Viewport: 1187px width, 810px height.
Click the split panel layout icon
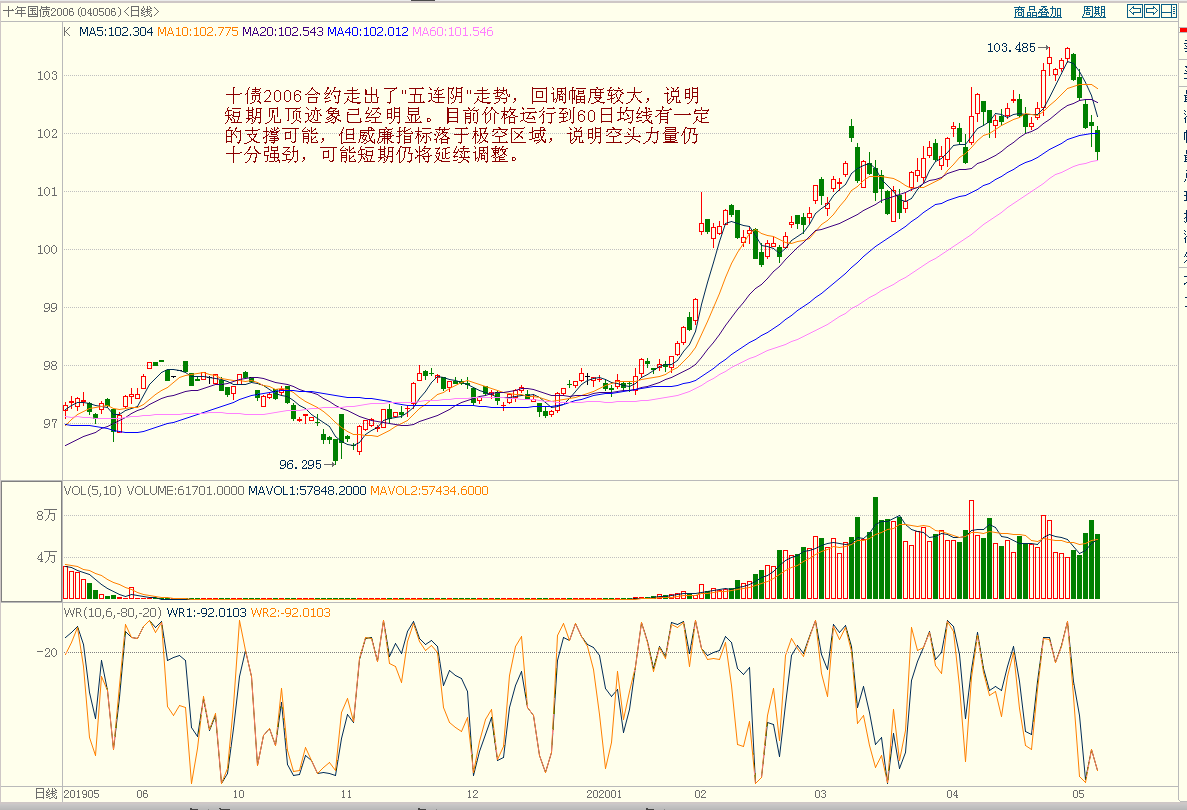[x=1168, y=11]
